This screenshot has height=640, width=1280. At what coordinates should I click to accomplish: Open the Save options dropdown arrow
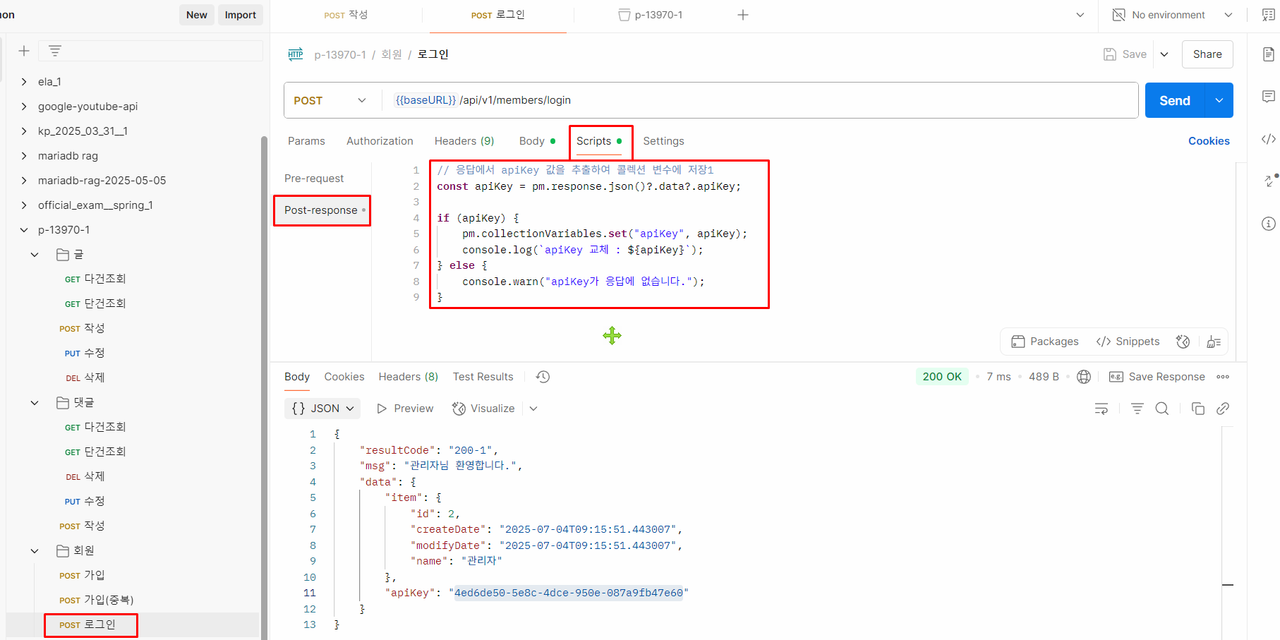[x=1164, y=55]
